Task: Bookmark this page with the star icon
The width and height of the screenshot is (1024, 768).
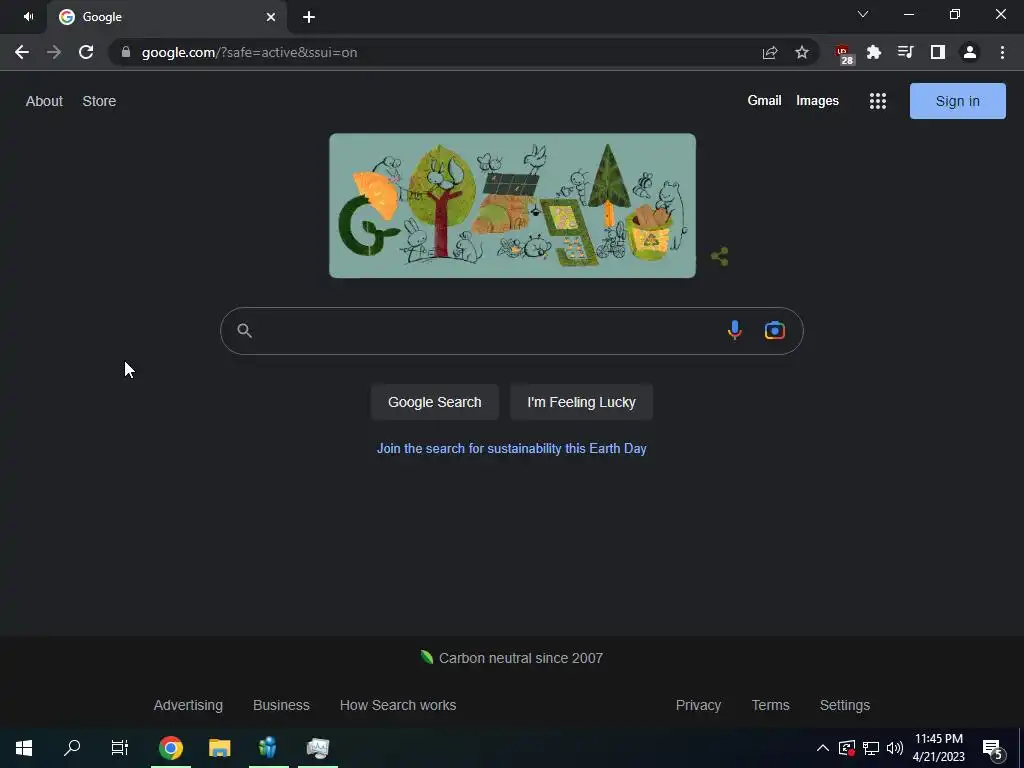Action: tap(802, 52)
